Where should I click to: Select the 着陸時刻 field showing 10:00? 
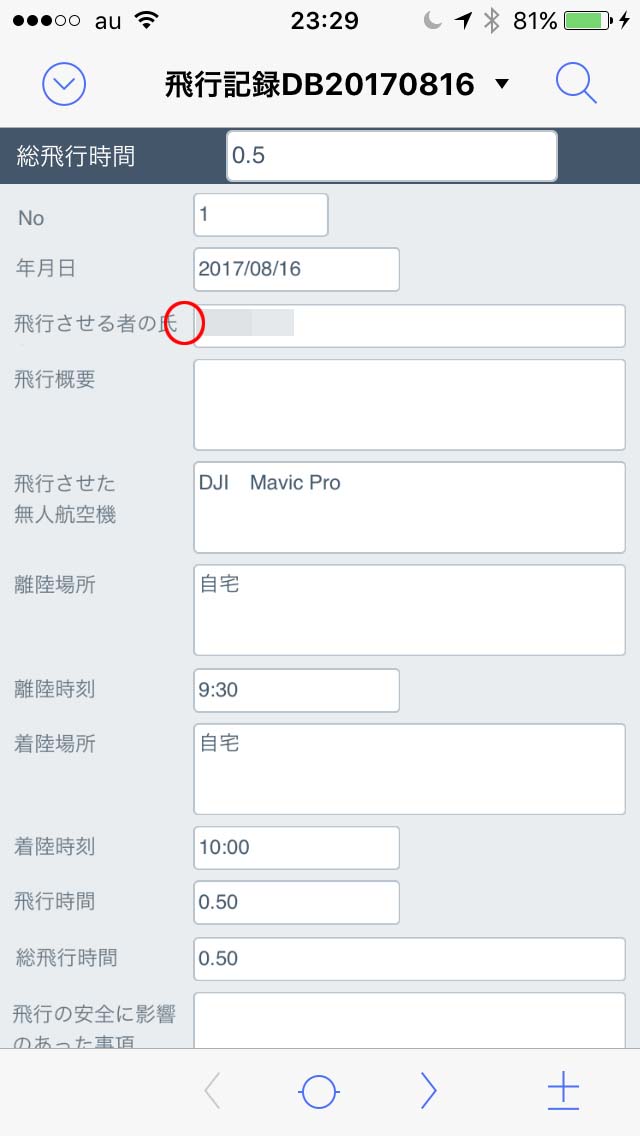296,848
